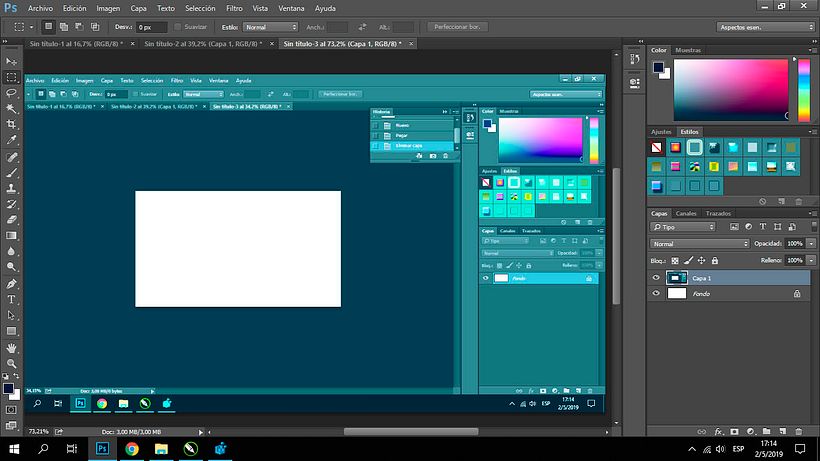Open the Archivo menu
Viewport: 820px width, 461px height.
40,8
